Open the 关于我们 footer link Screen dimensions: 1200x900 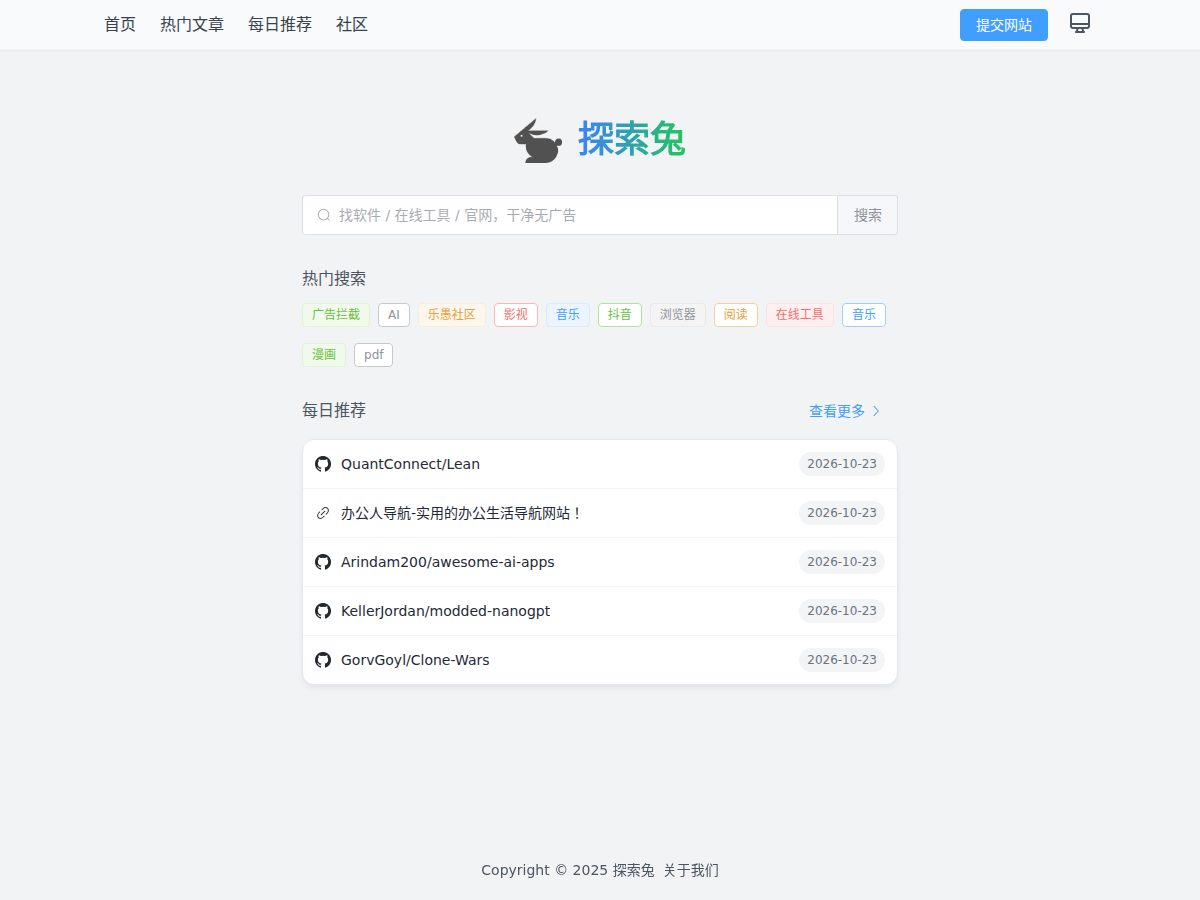coord(691,870)
